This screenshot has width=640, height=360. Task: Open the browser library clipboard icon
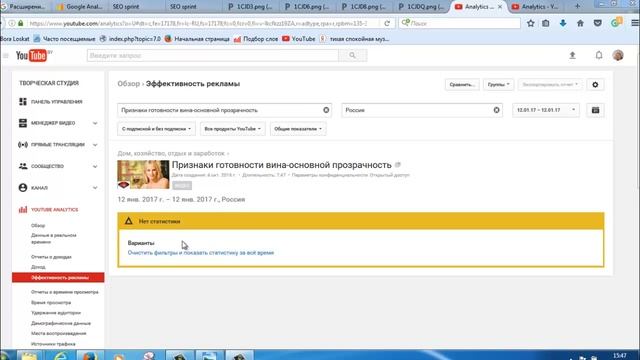tap(546, 23)
